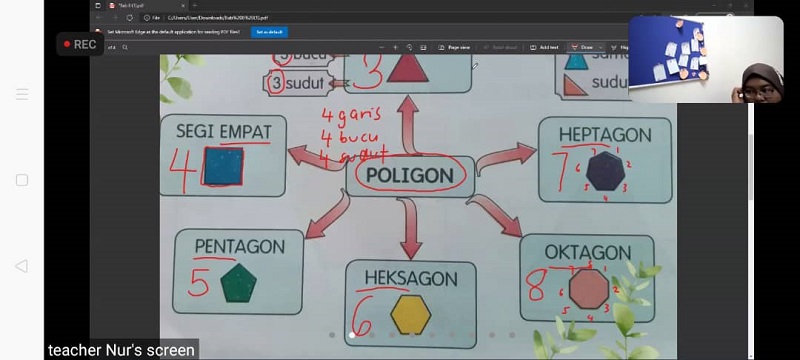Click the rotate page icon
Viewport: 800px width, 360px height.
[x=409, y=47]
